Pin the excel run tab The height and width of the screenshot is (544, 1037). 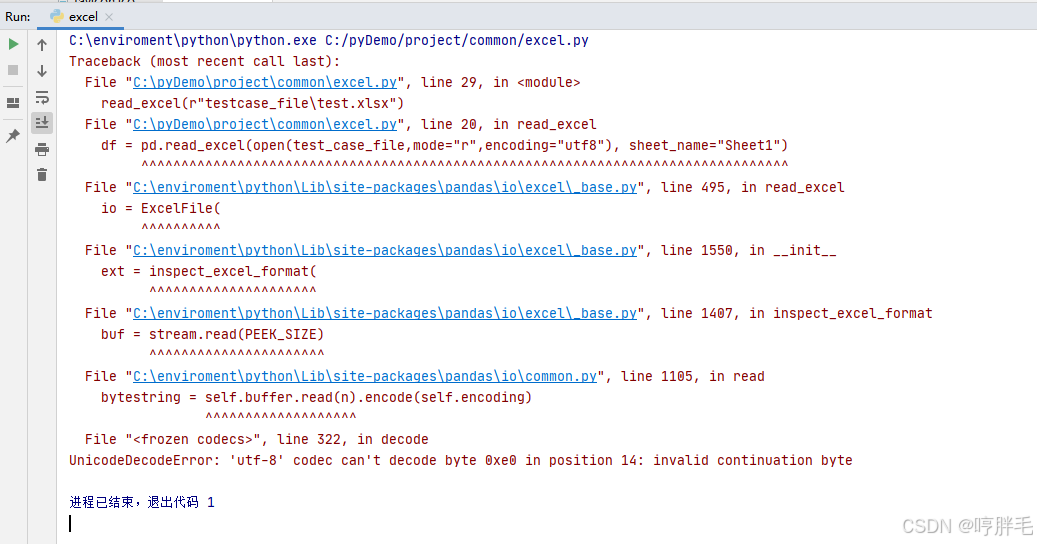[13, 136]
